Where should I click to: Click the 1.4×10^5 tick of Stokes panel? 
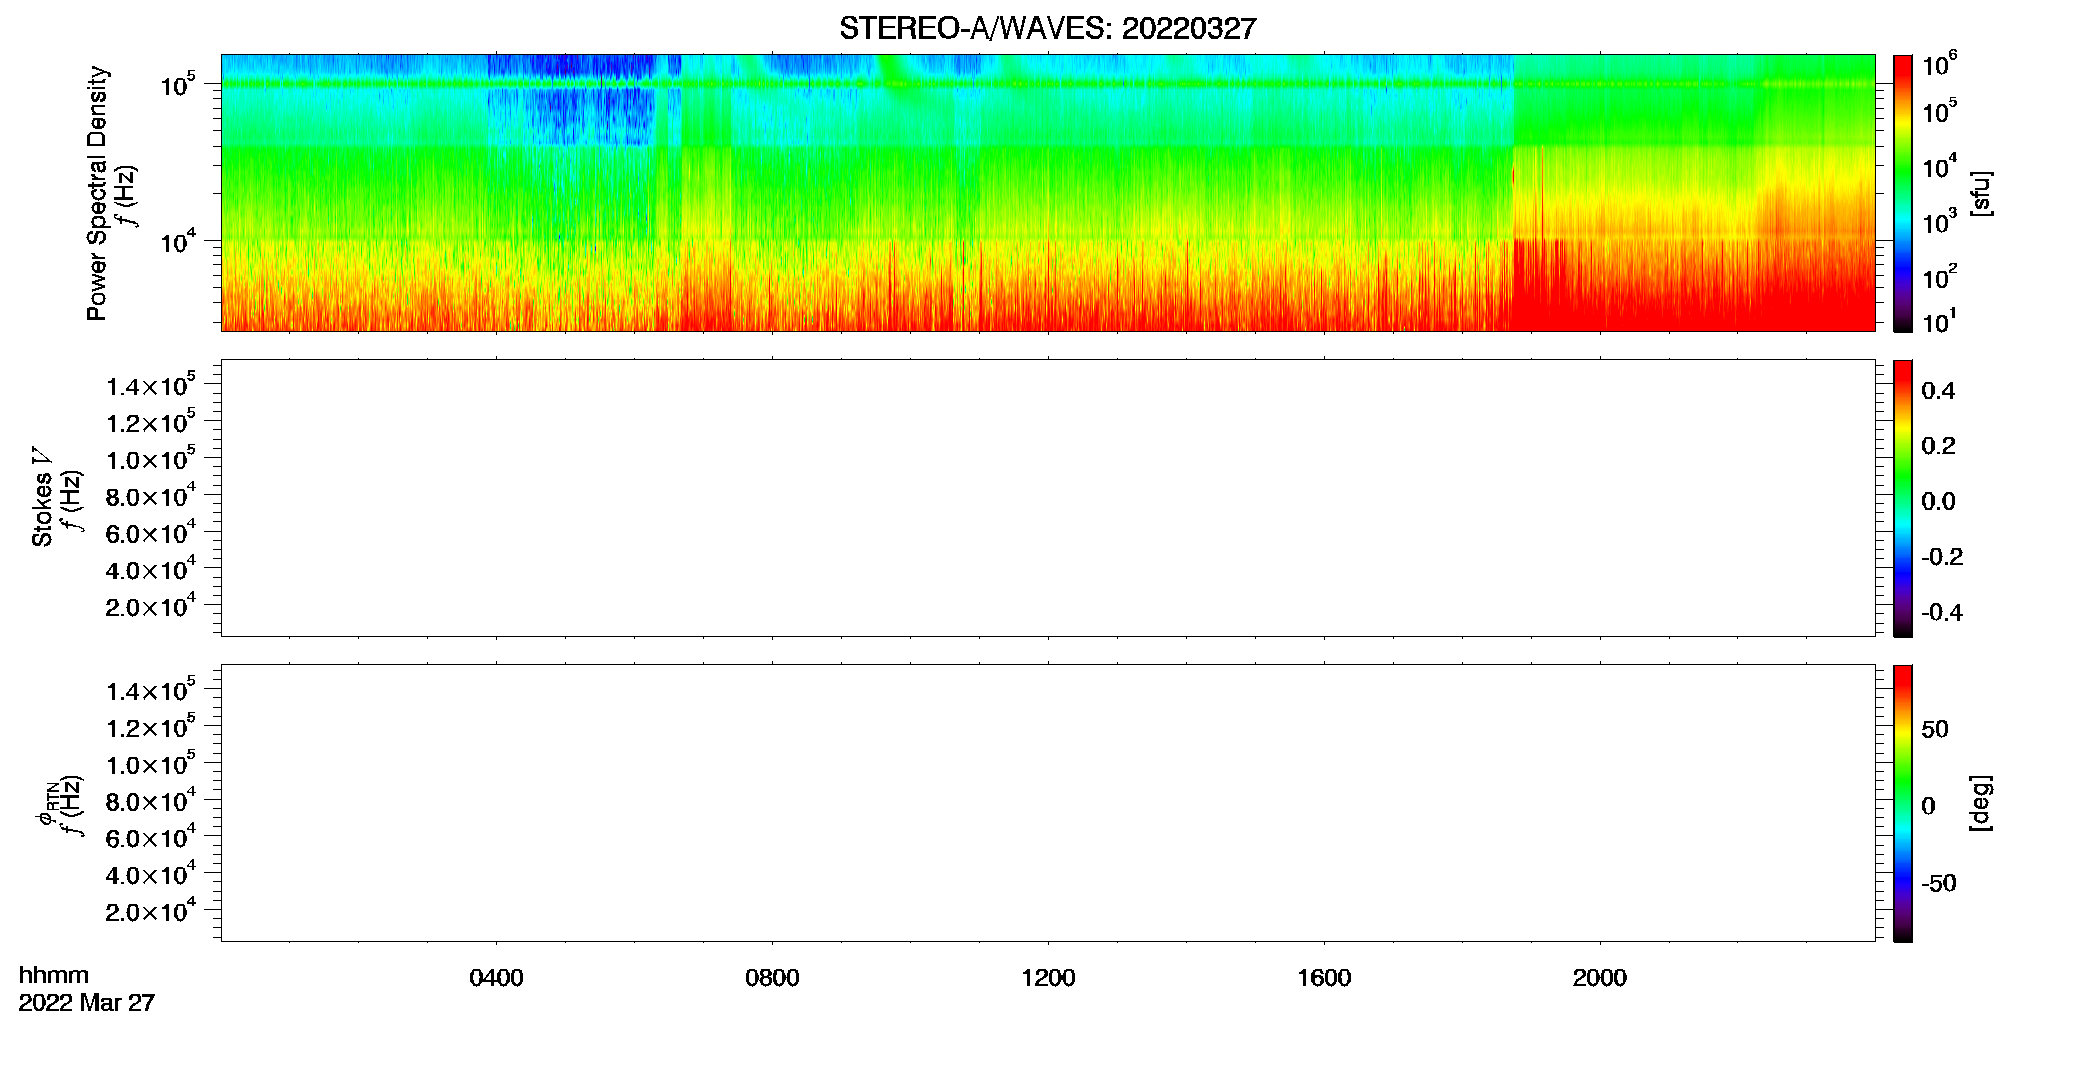tap(151, 385)
